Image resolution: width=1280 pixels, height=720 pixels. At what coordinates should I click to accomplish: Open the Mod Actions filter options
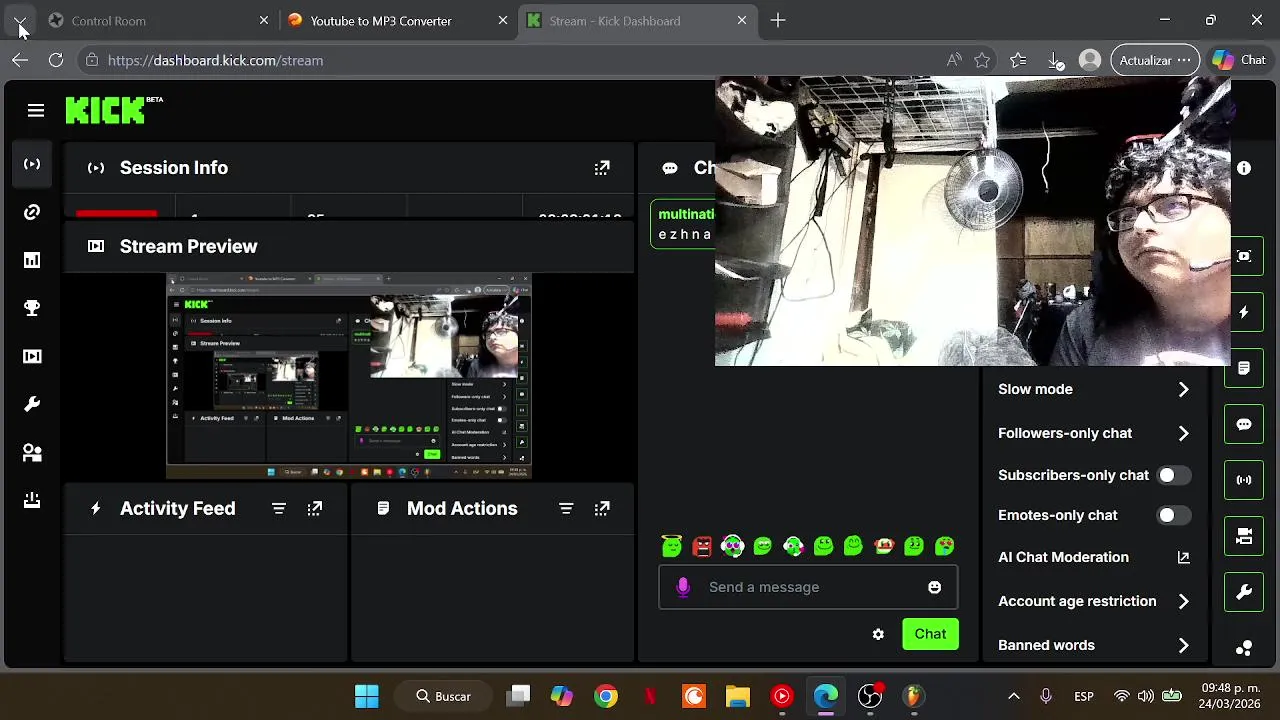[x=566, y=509]
